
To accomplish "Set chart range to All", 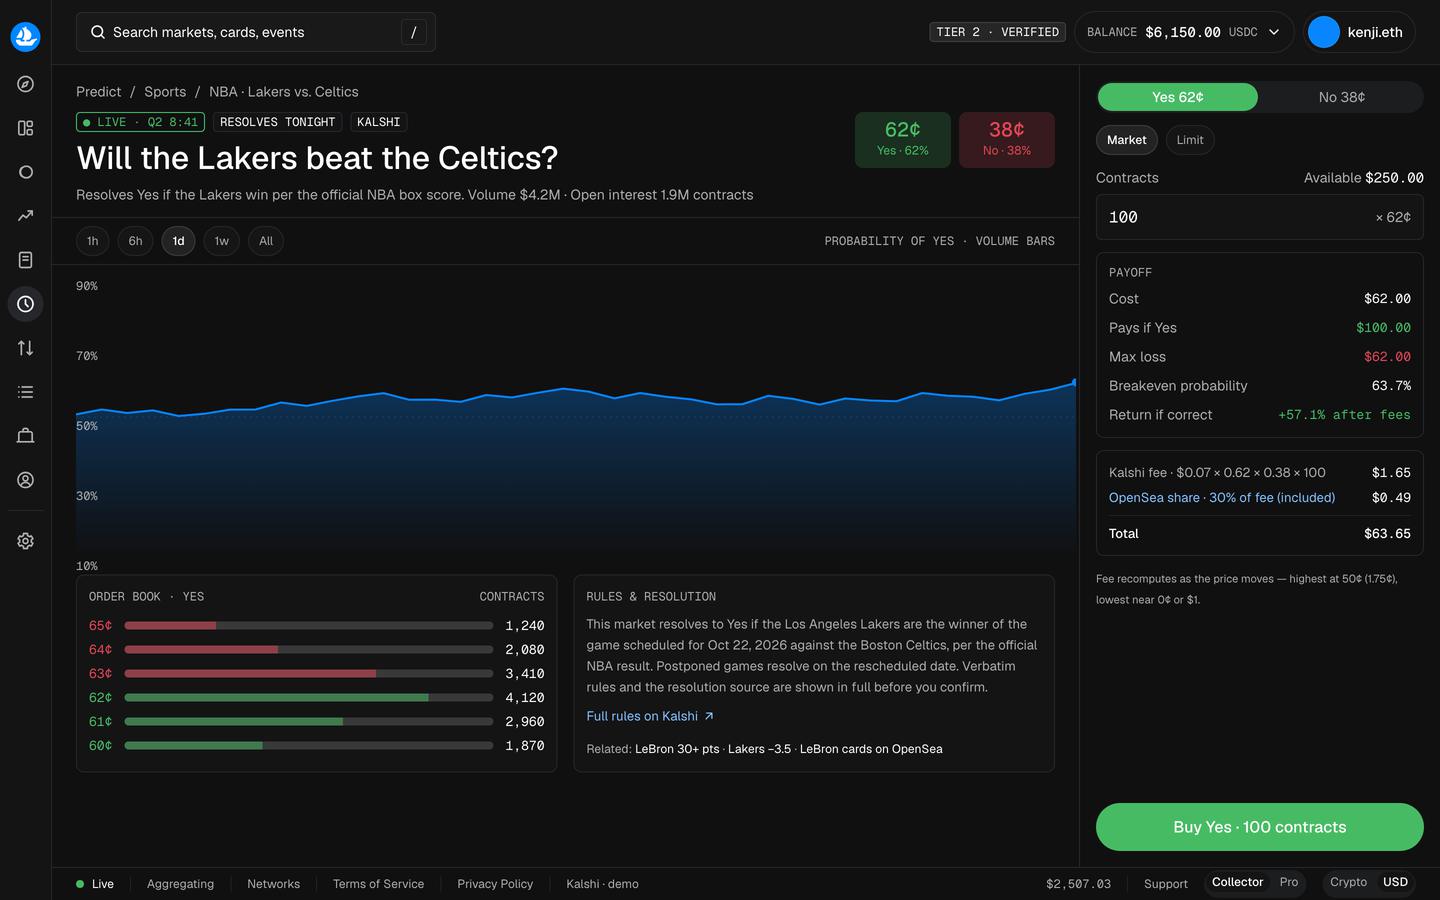I will tap(266, 241).
